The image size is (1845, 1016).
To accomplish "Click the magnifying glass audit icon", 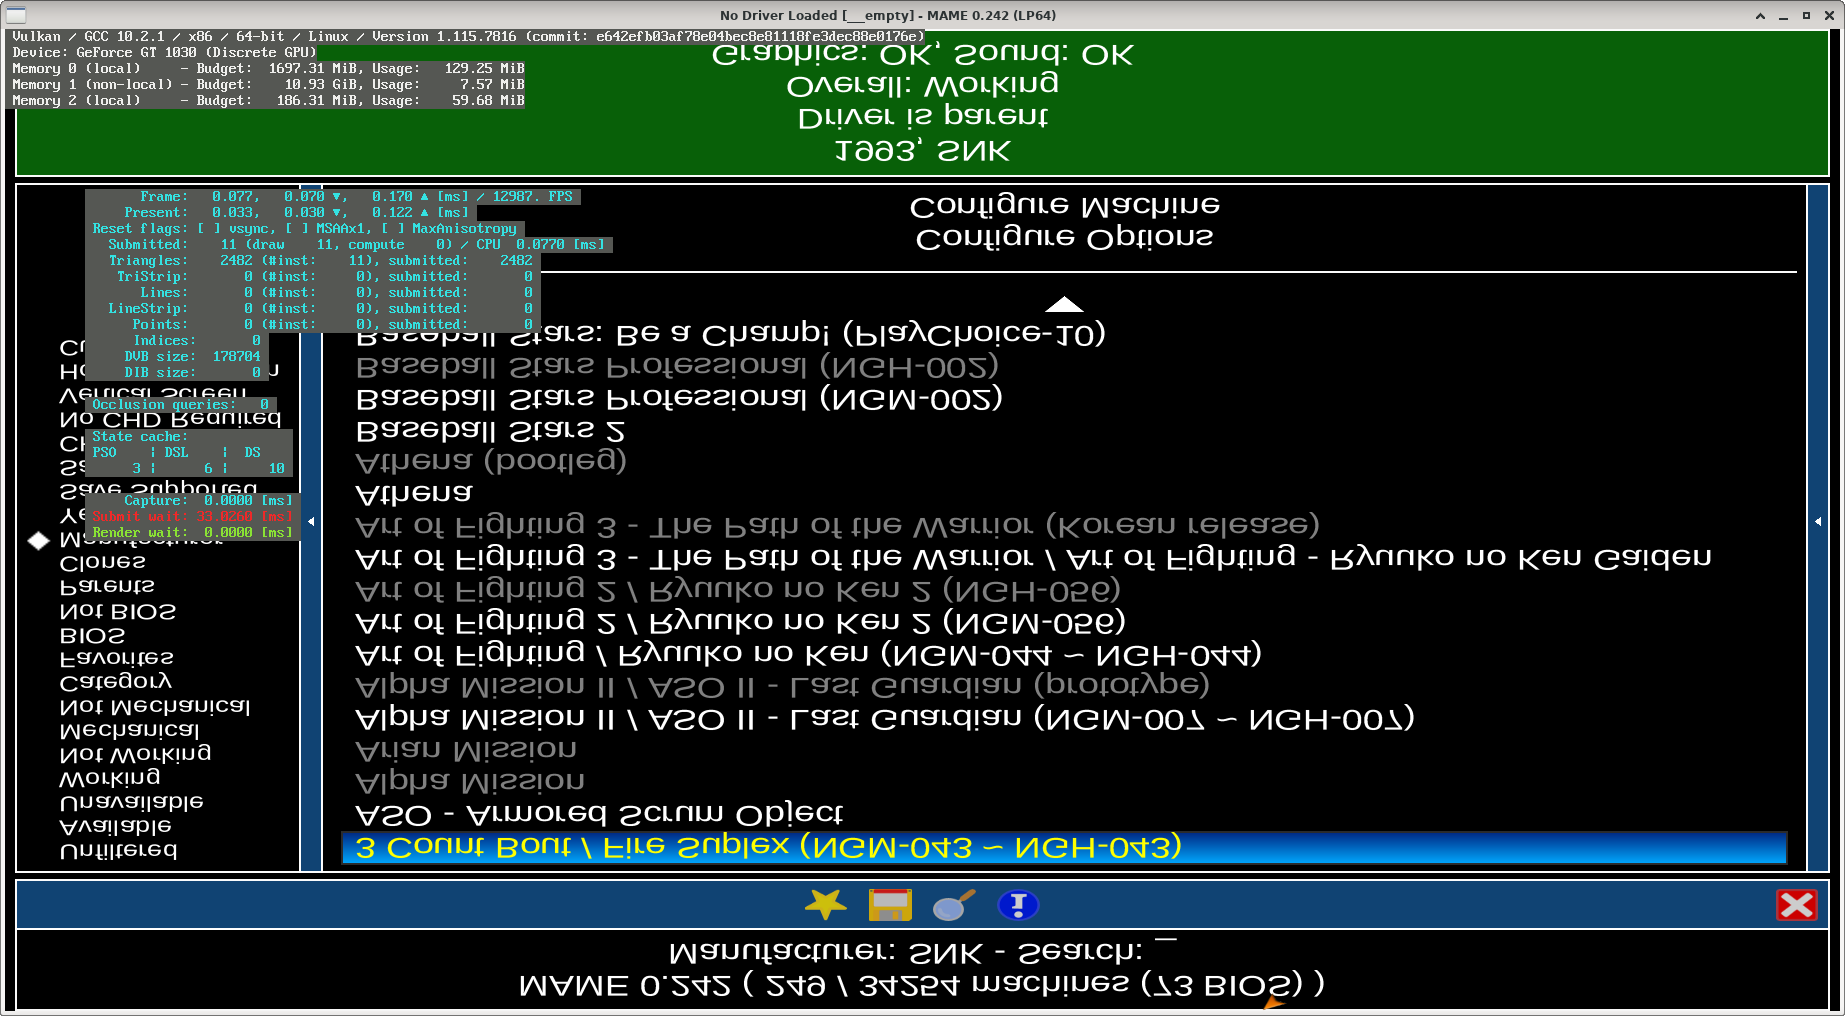I will 953,905.
